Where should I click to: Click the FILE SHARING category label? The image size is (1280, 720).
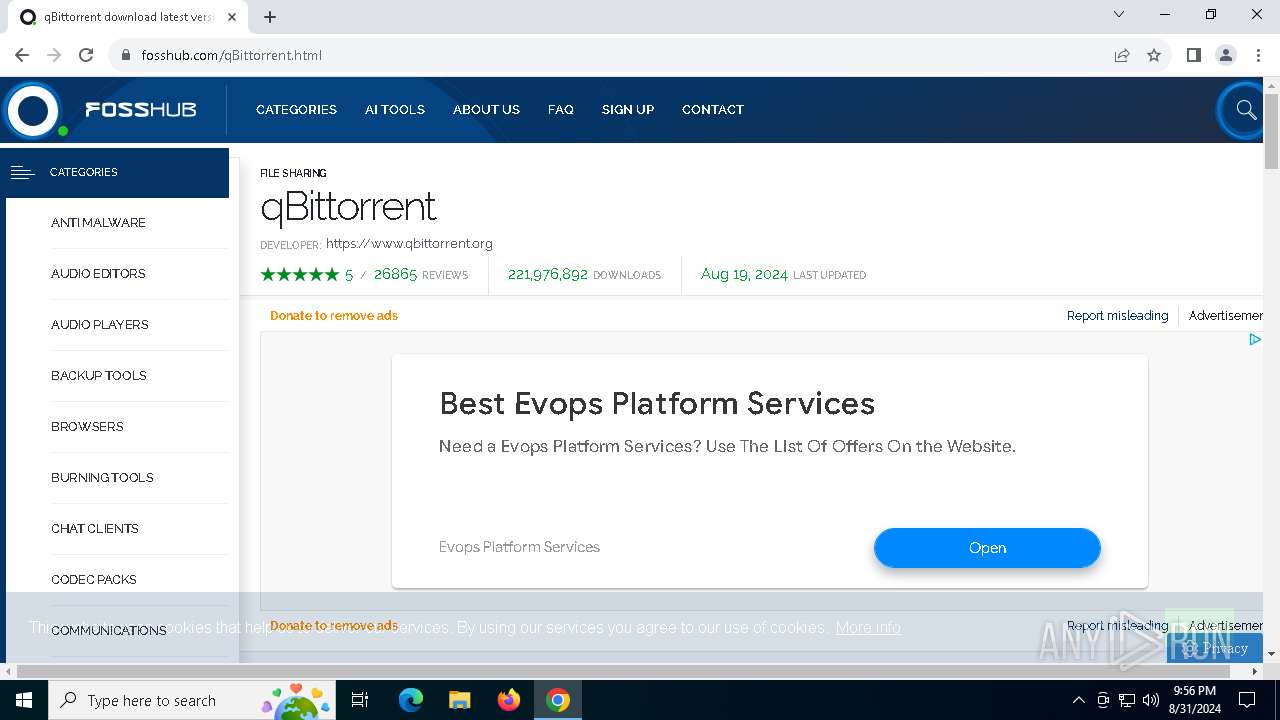(293, 173)
